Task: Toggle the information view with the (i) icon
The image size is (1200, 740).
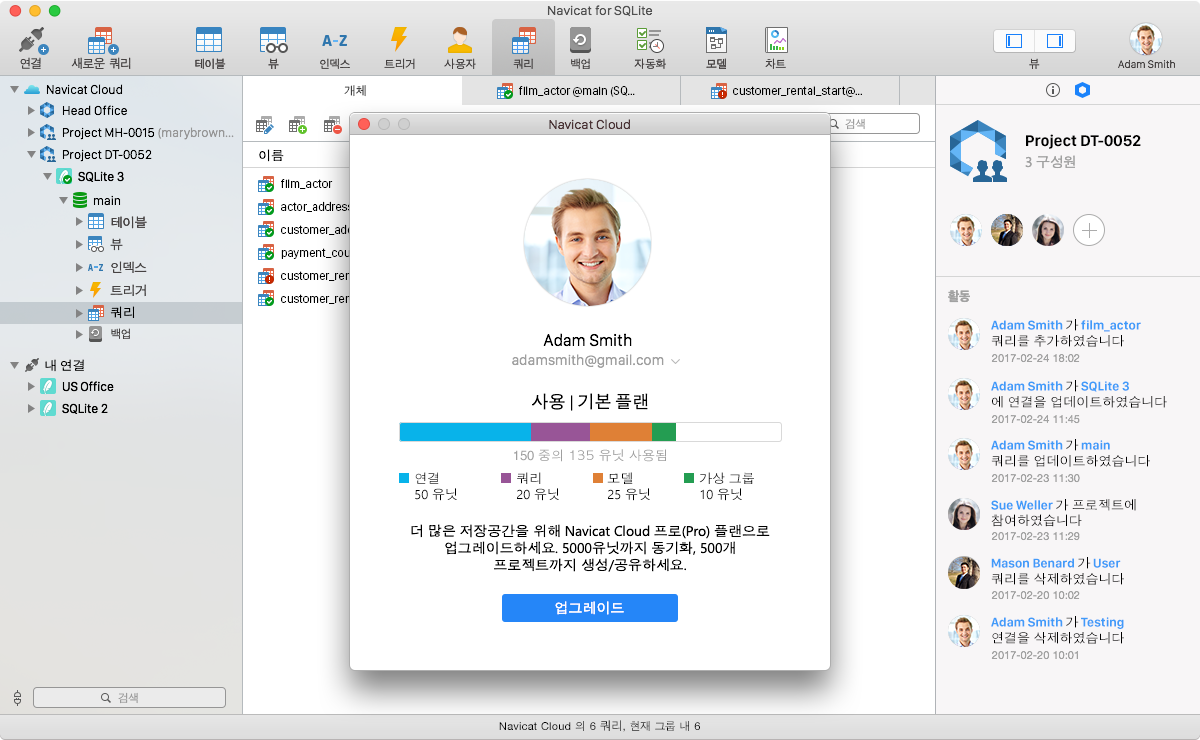Action: (1052, 89)
